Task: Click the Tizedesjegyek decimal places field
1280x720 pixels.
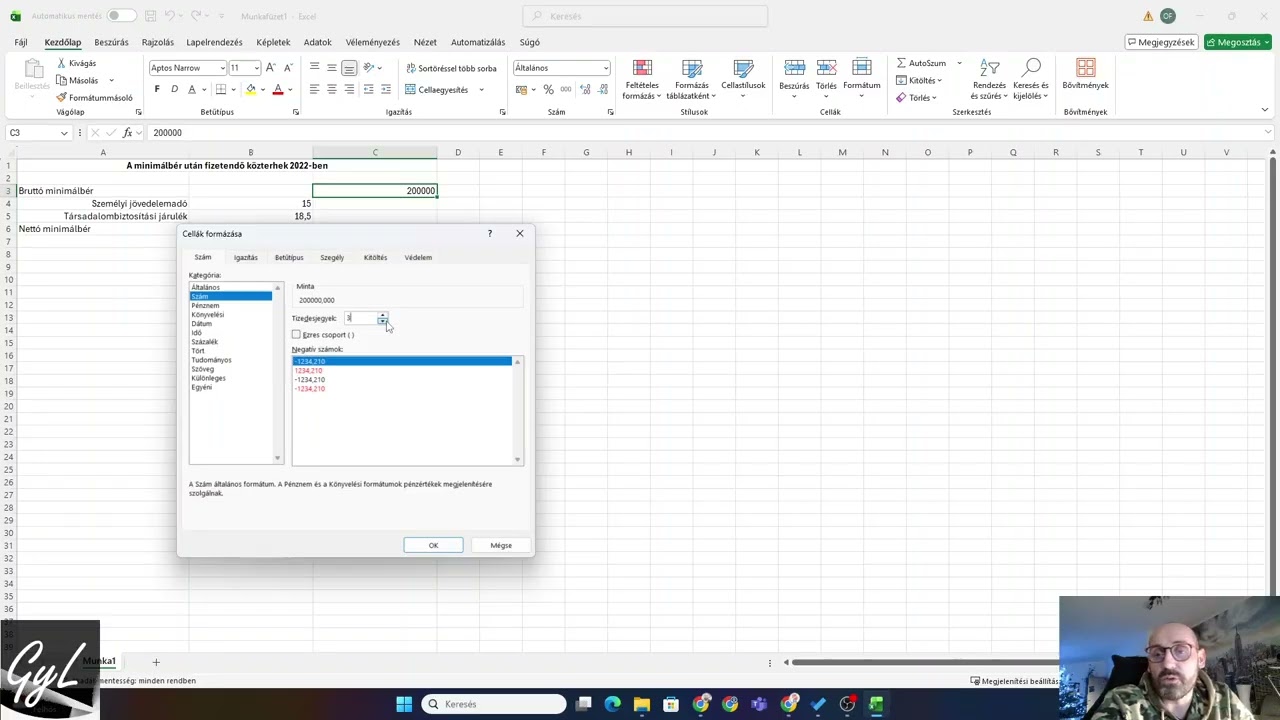Action: click(360, 318)
